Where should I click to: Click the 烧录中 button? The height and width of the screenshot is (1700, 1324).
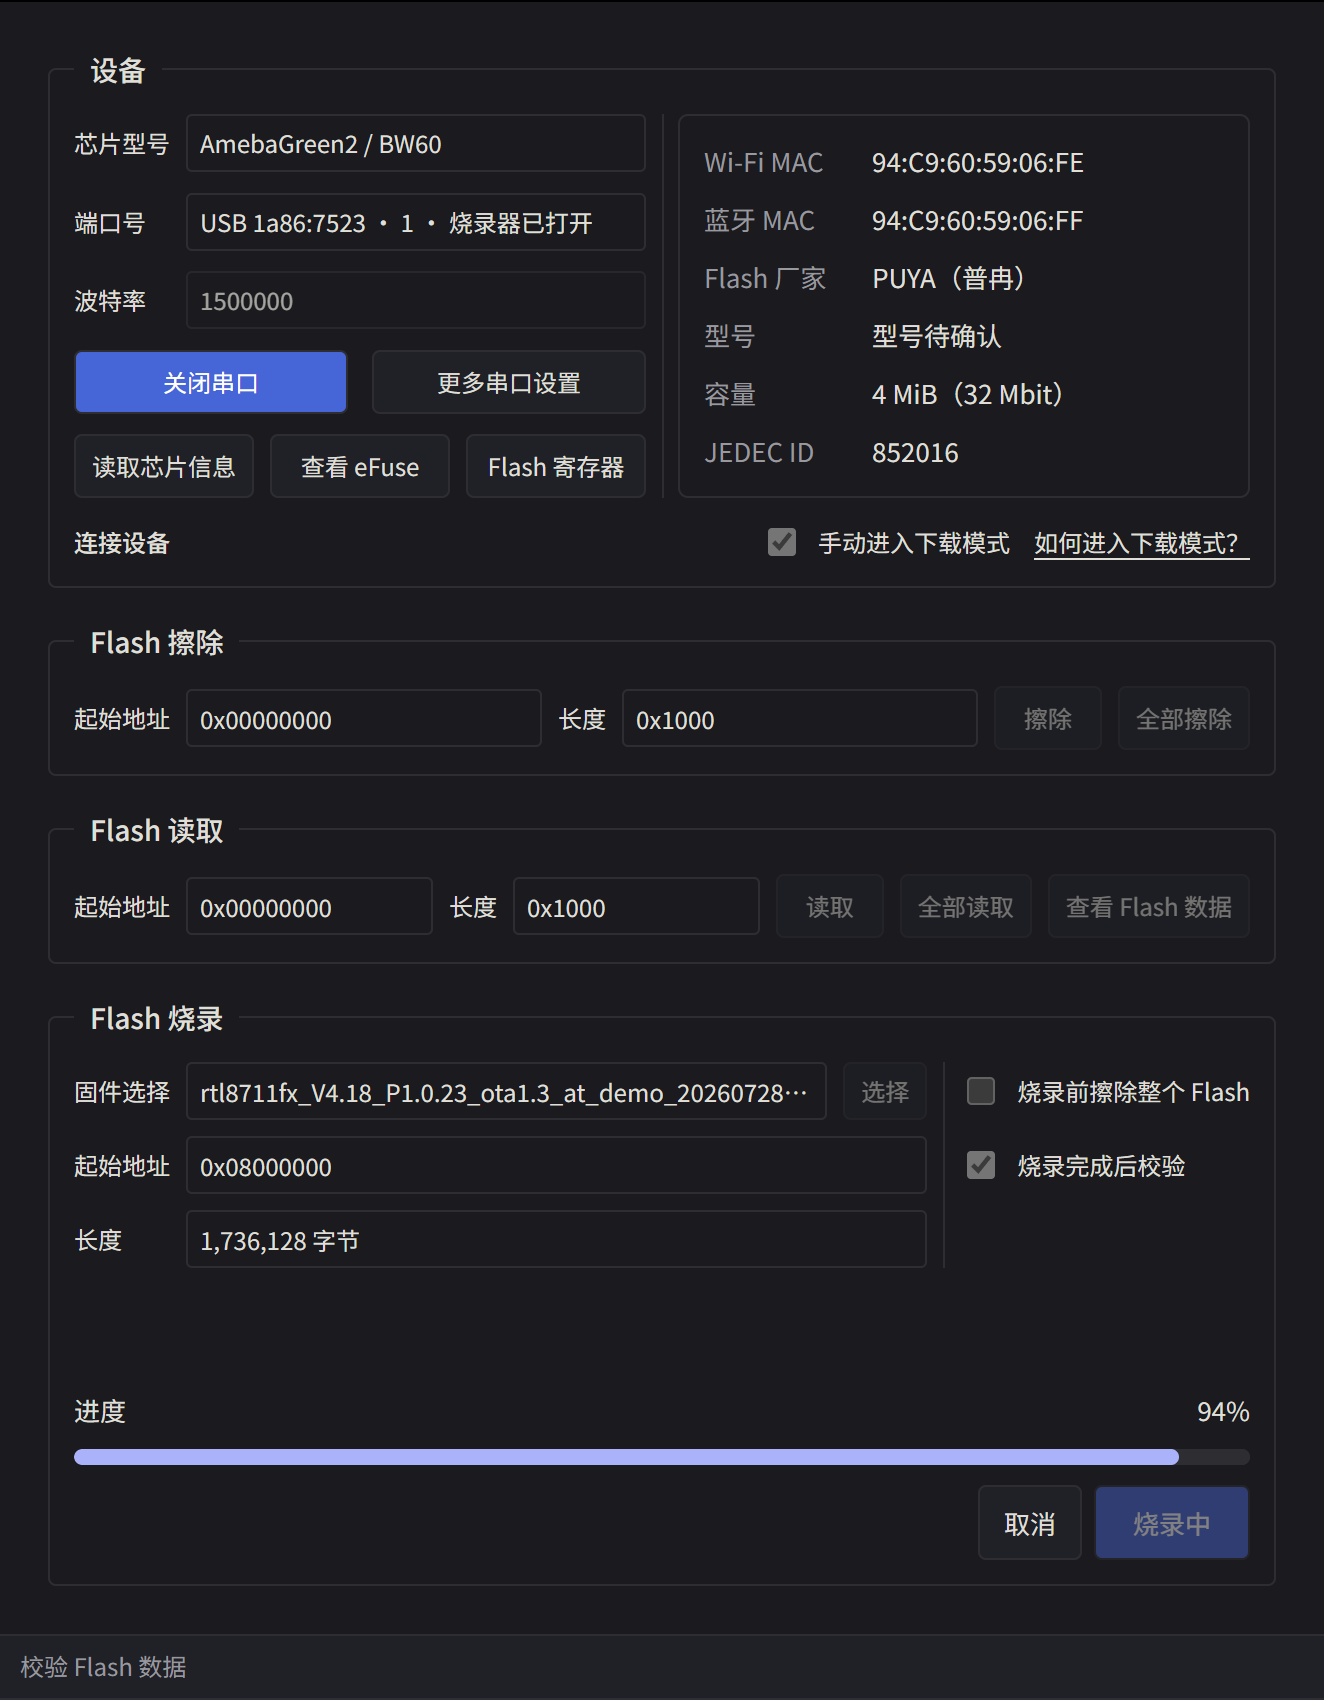tap(1172, 1523)
